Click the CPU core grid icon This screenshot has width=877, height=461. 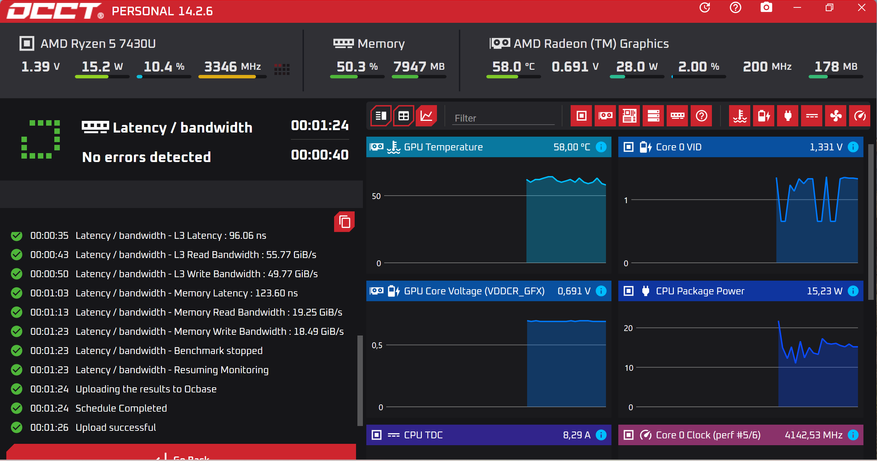(282, 69)
